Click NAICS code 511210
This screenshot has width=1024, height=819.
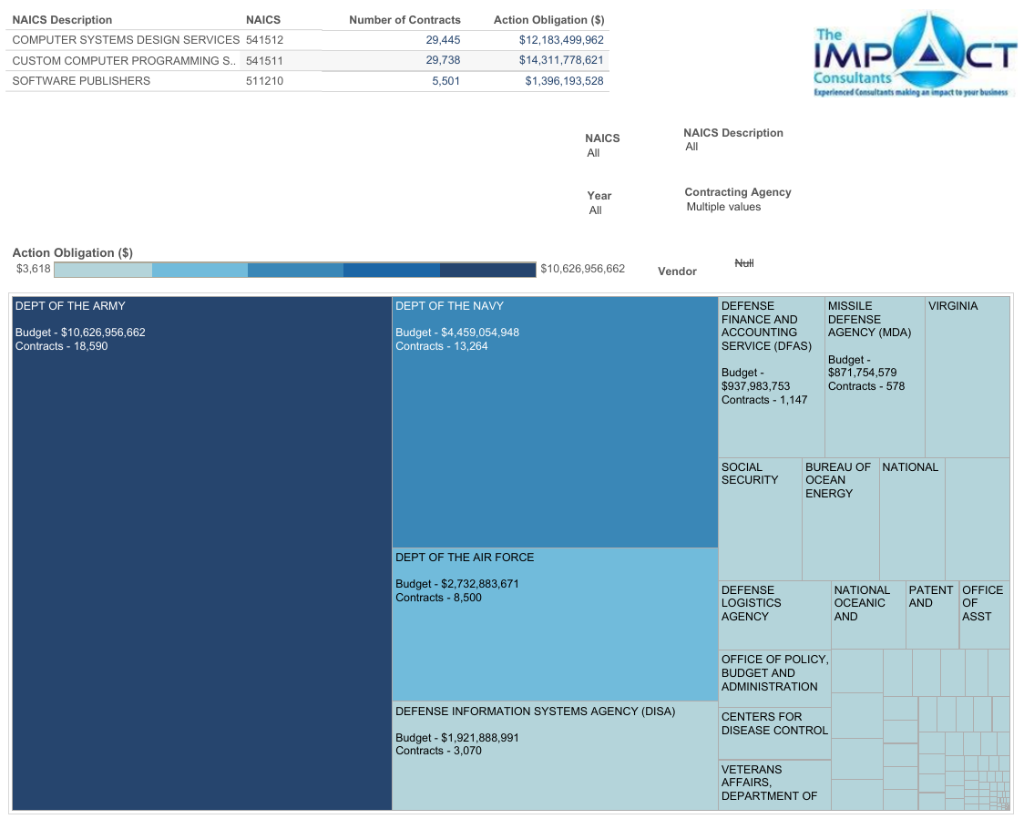coord(264,81)
